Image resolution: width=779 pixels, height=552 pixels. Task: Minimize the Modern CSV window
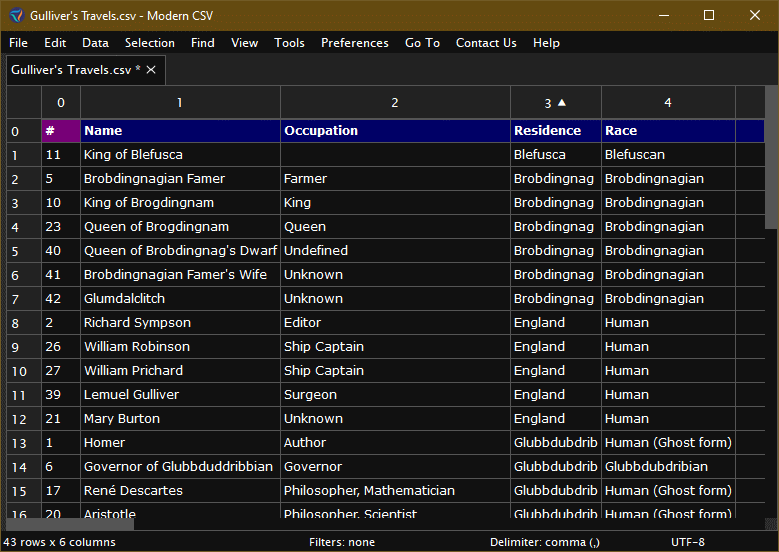(x=664, y=15)
